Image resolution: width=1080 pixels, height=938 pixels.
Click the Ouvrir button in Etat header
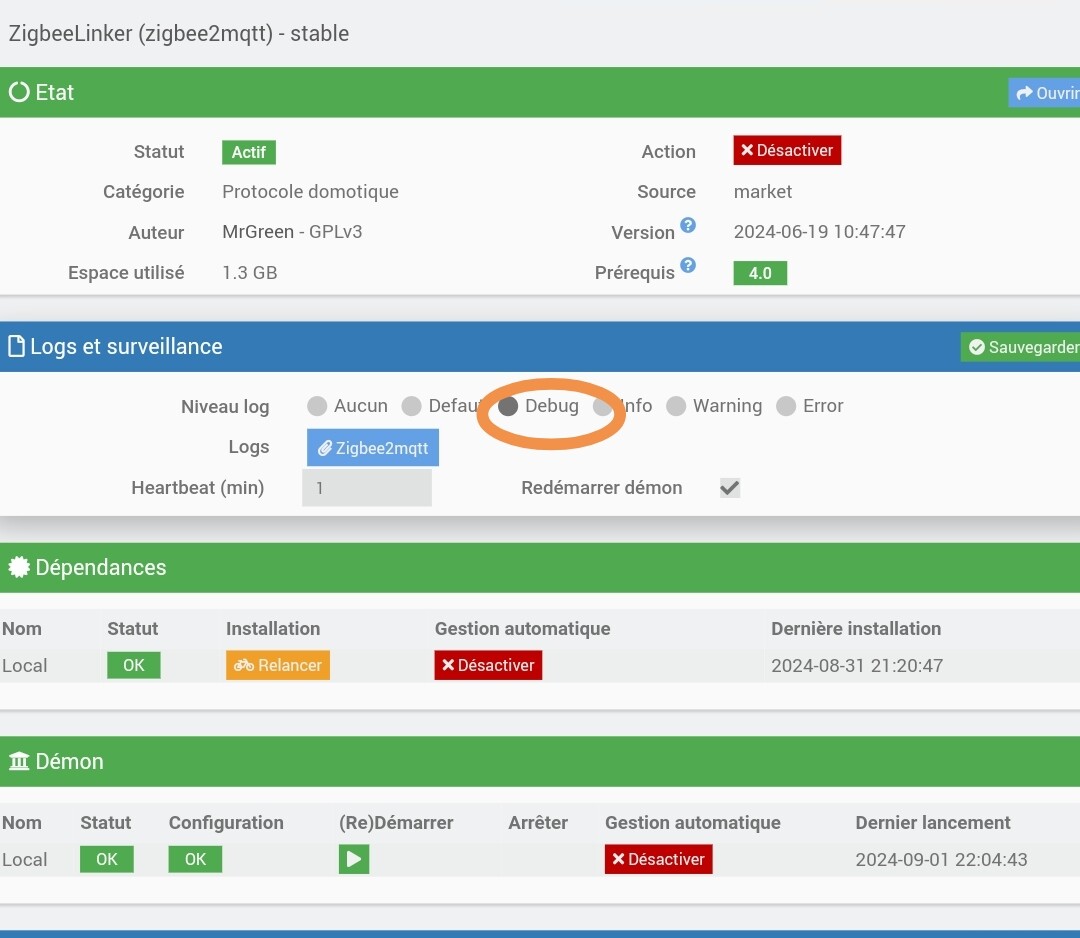[x=1044, y=93]
